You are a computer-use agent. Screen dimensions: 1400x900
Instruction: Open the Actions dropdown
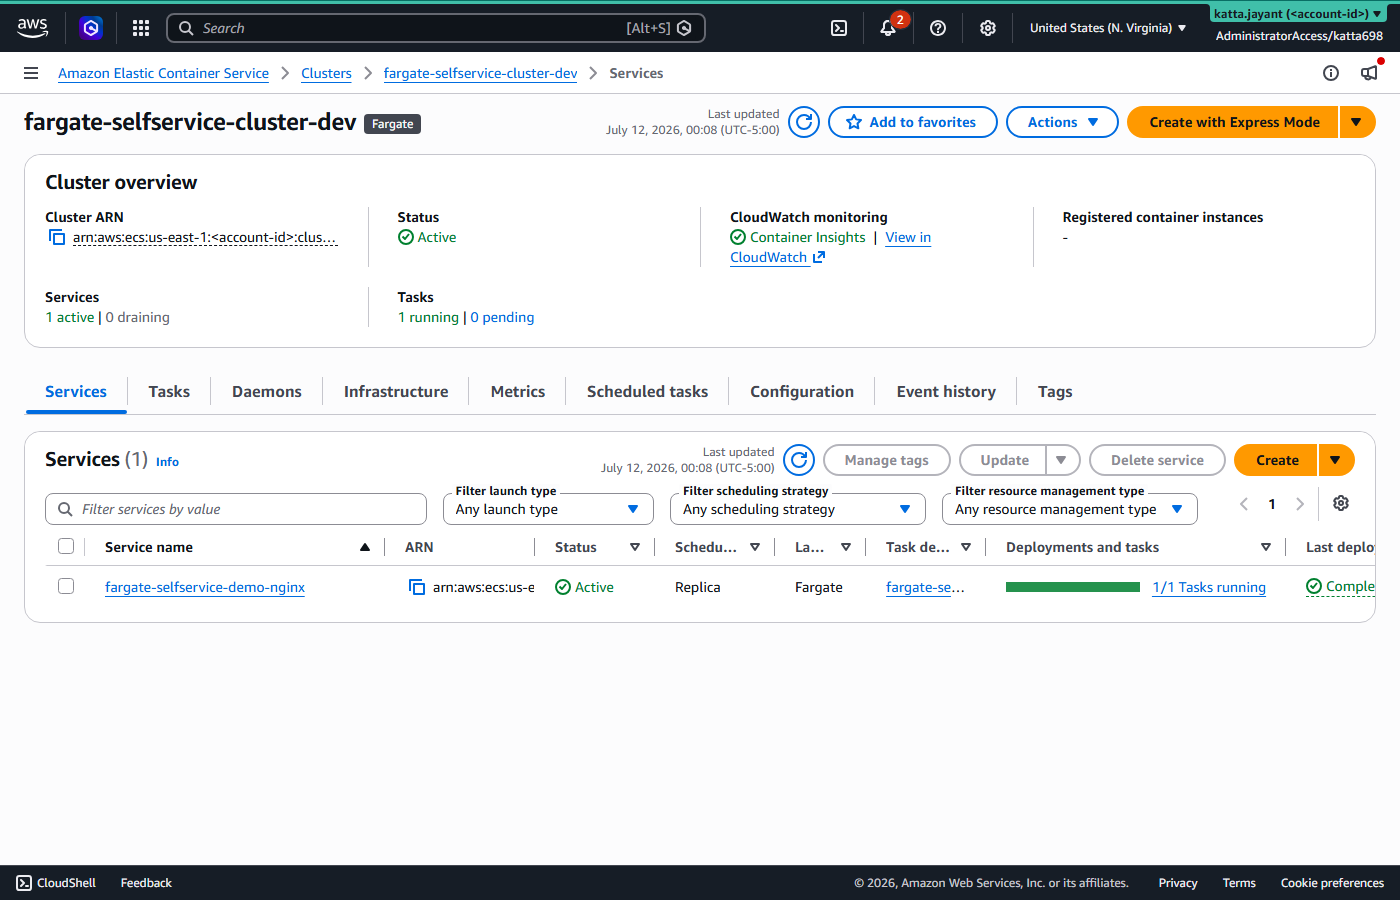click(x=1062, y=122)
